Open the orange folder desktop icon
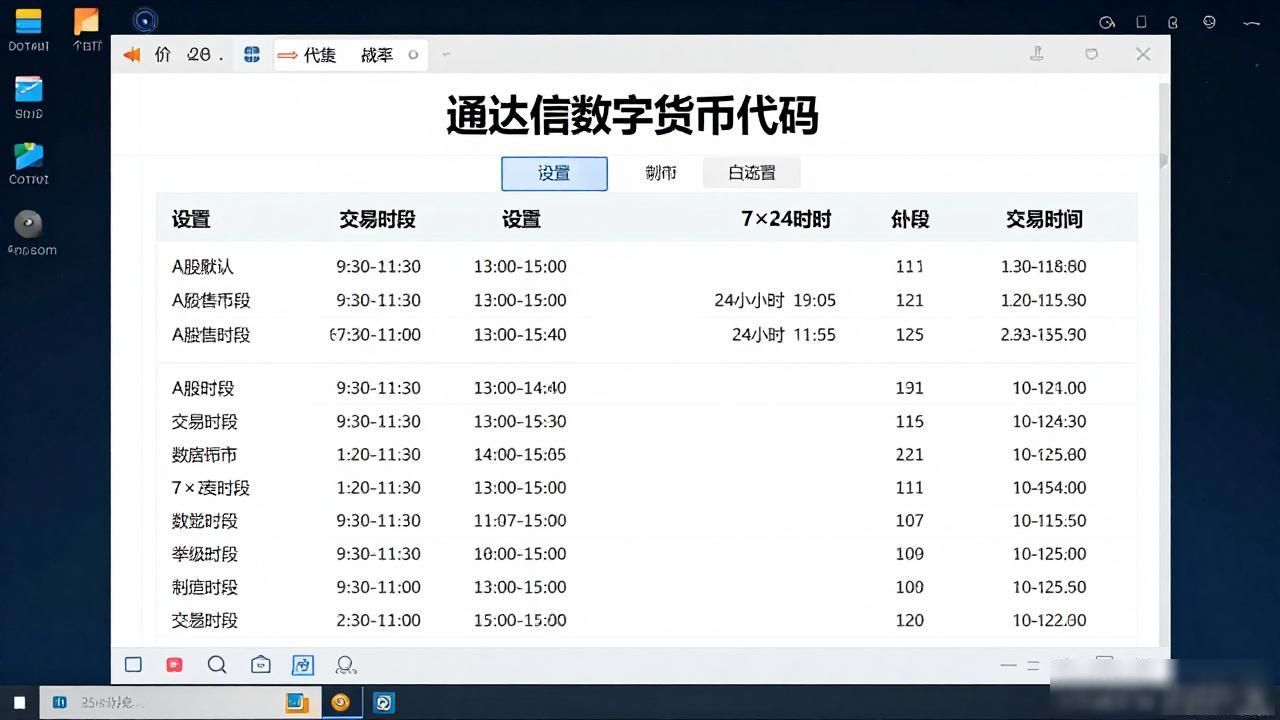The height and width of the screenshot is (720, 1280). 87,22
